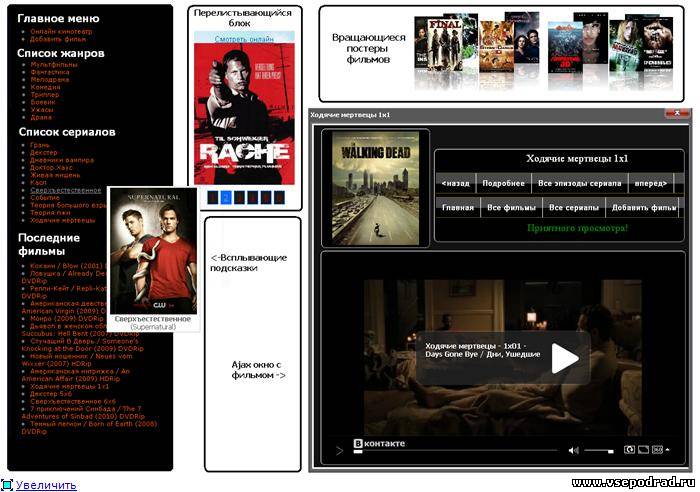Click the ВКонтакте logo in the player
Image resolution: width=700 pixels, height=492 pixels.
[379, 443]
